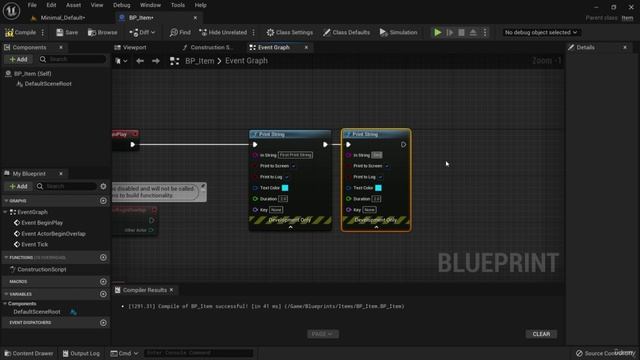Select DefaultSceneRoot in Components tree
Image resolution: width=640 pixels, height=360 pixels.
click(x=48, y=84)
